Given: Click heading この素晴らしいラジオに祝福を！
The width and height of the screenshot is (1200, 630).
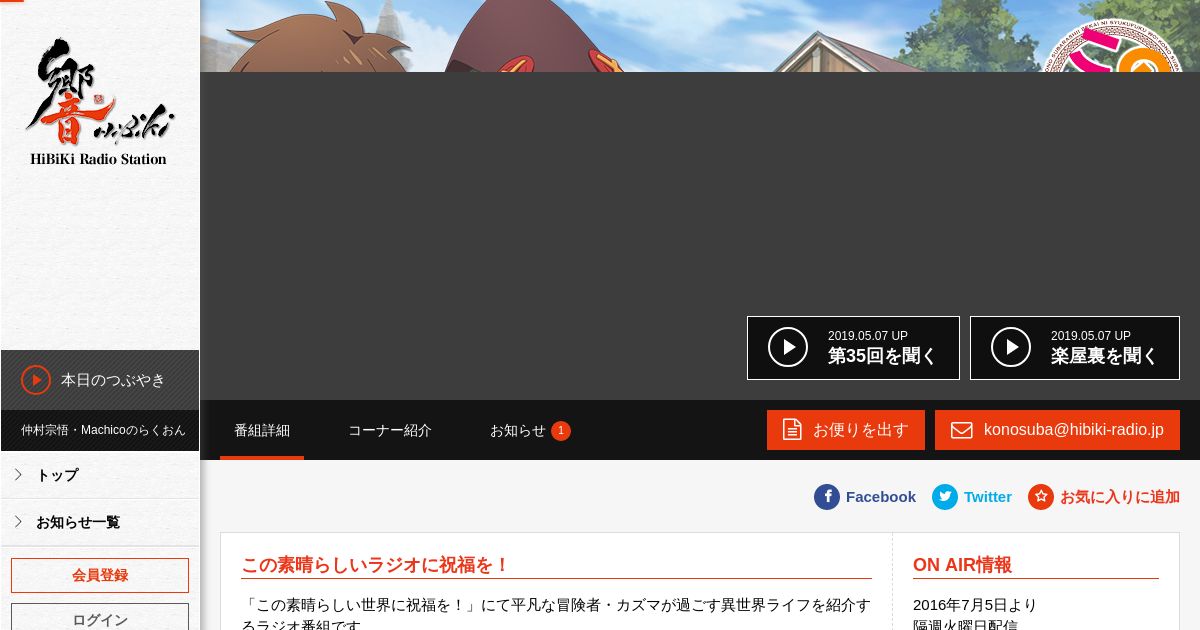Looking at the screenshot, I should [x=375, y=565].
